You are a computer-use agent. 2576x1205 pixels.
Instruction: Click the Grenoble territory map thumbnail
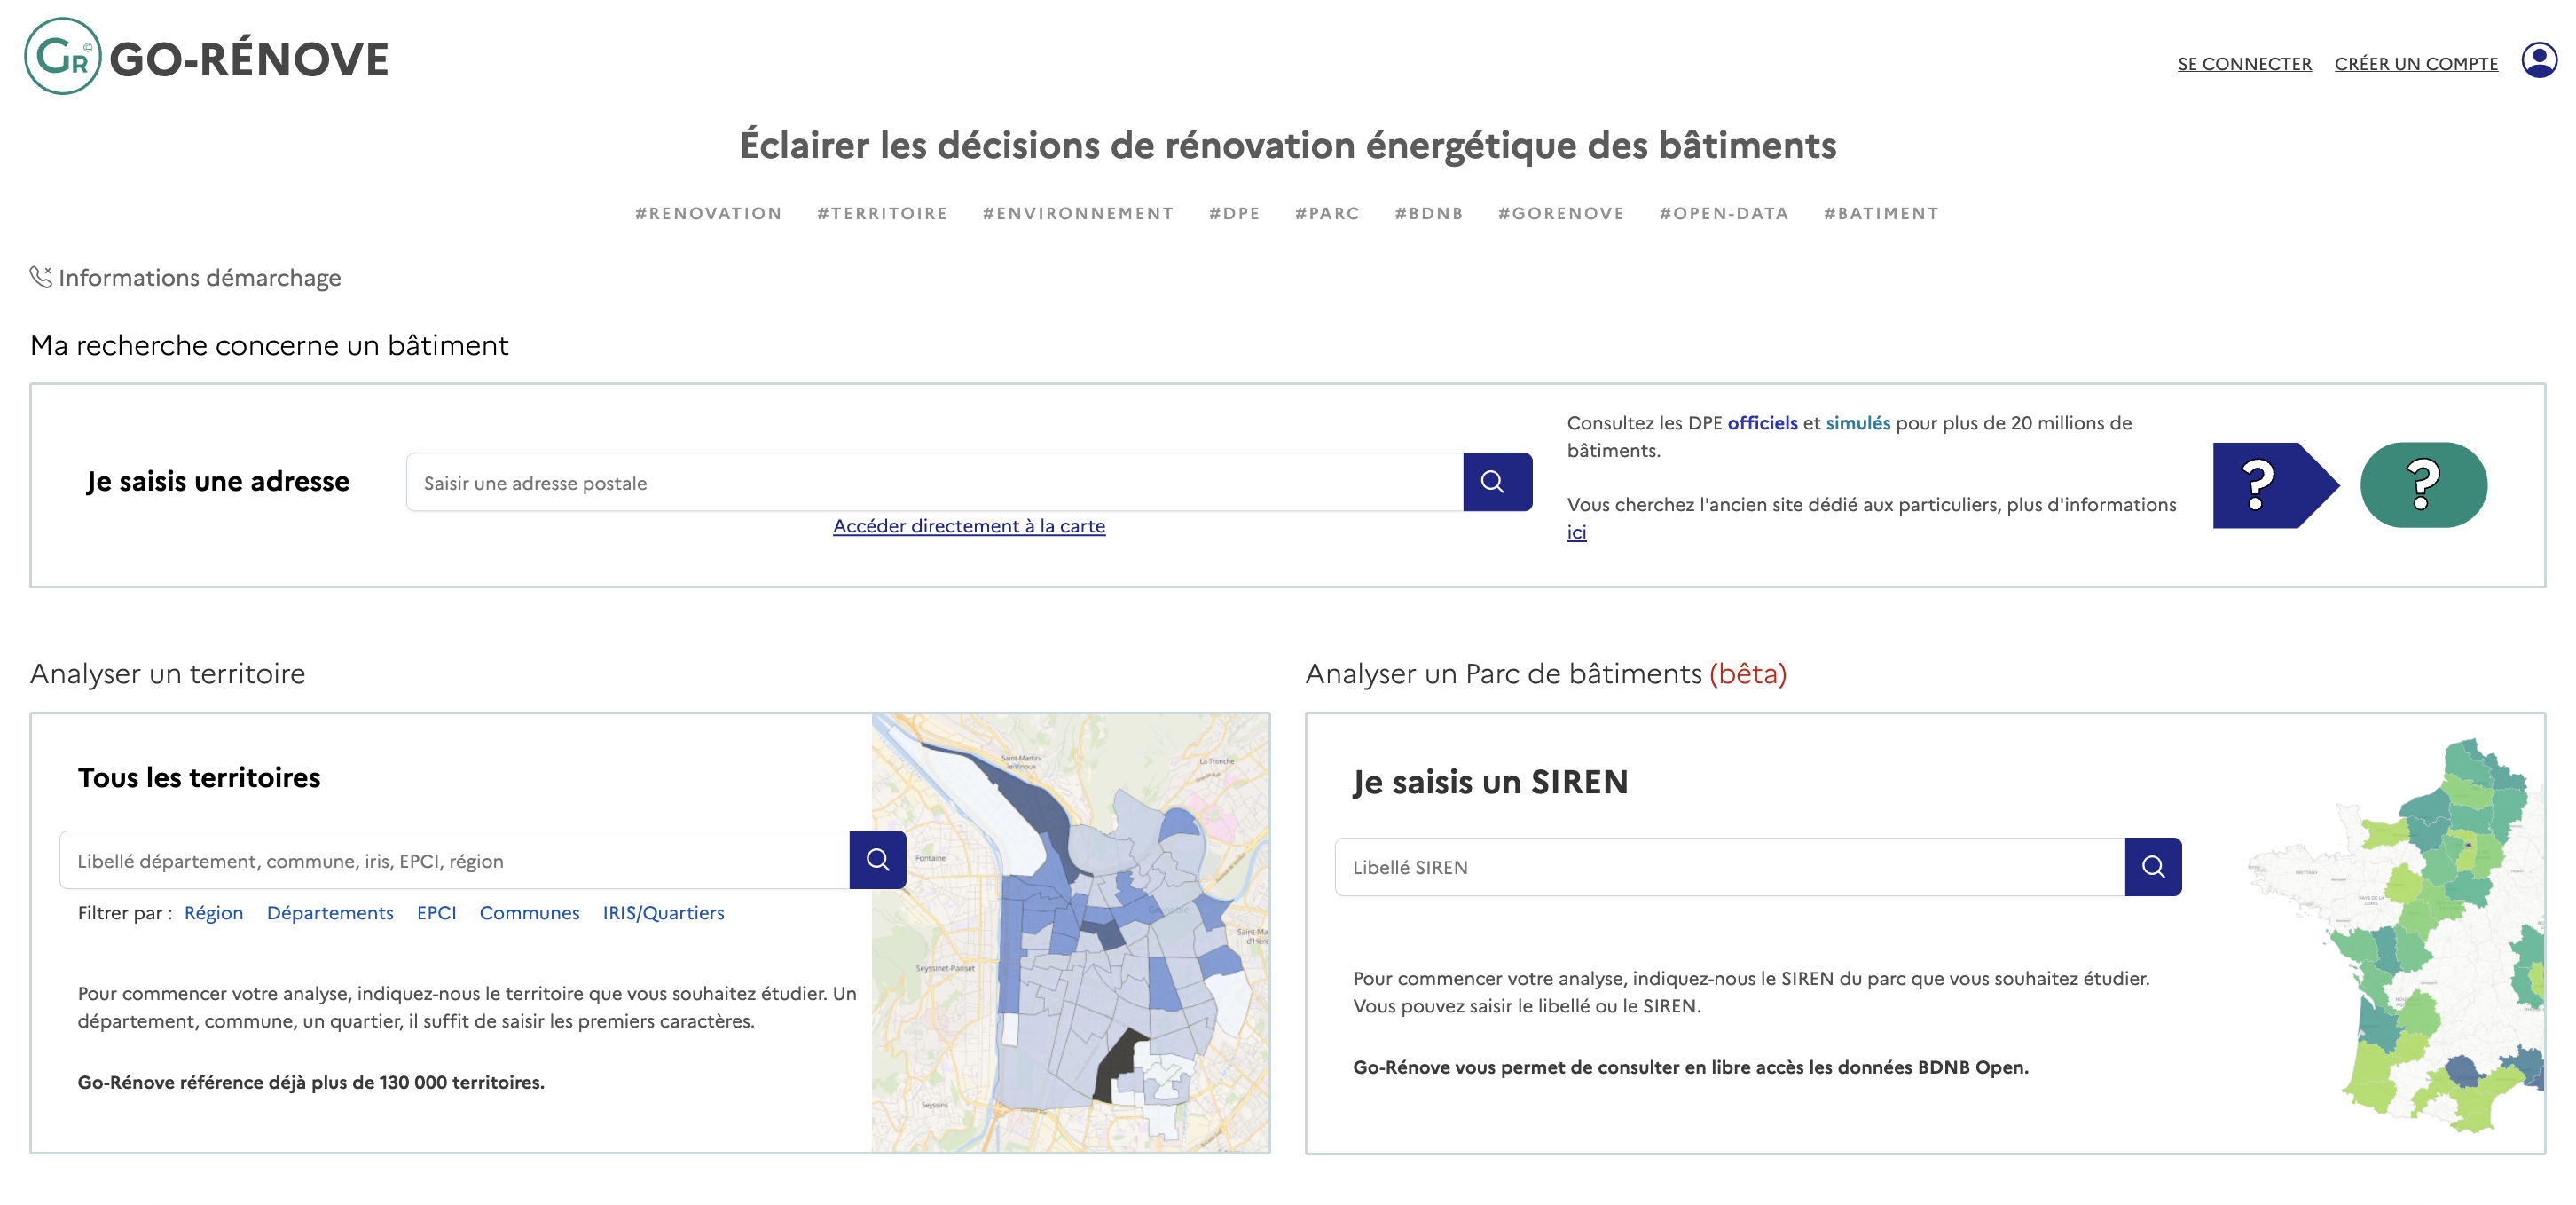point(1069,932)
